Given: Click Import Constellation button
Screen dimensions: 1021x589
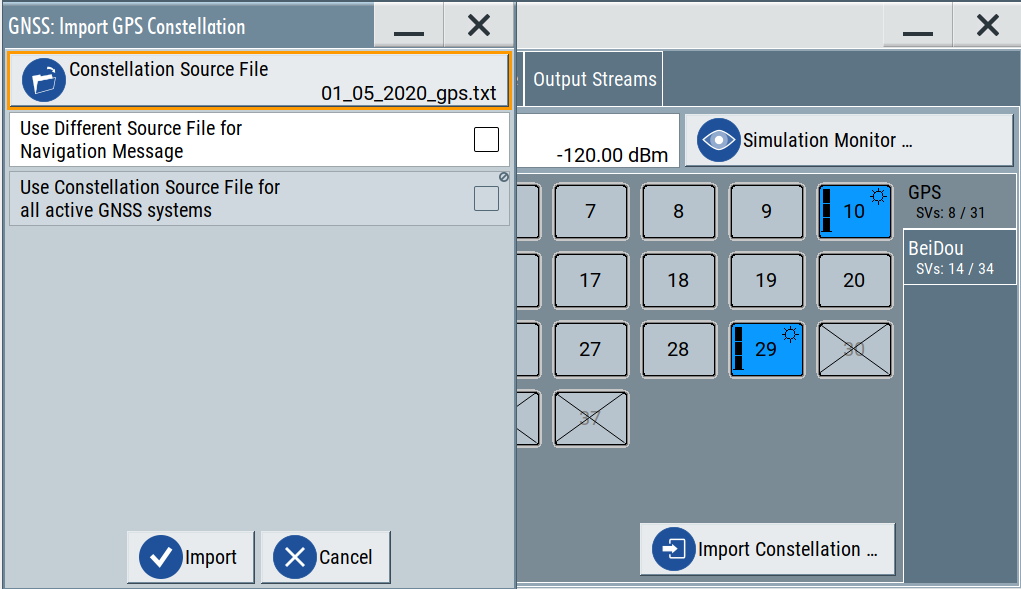Looking at the screenshot, I should pyautogui.click(x=767, y=549).
